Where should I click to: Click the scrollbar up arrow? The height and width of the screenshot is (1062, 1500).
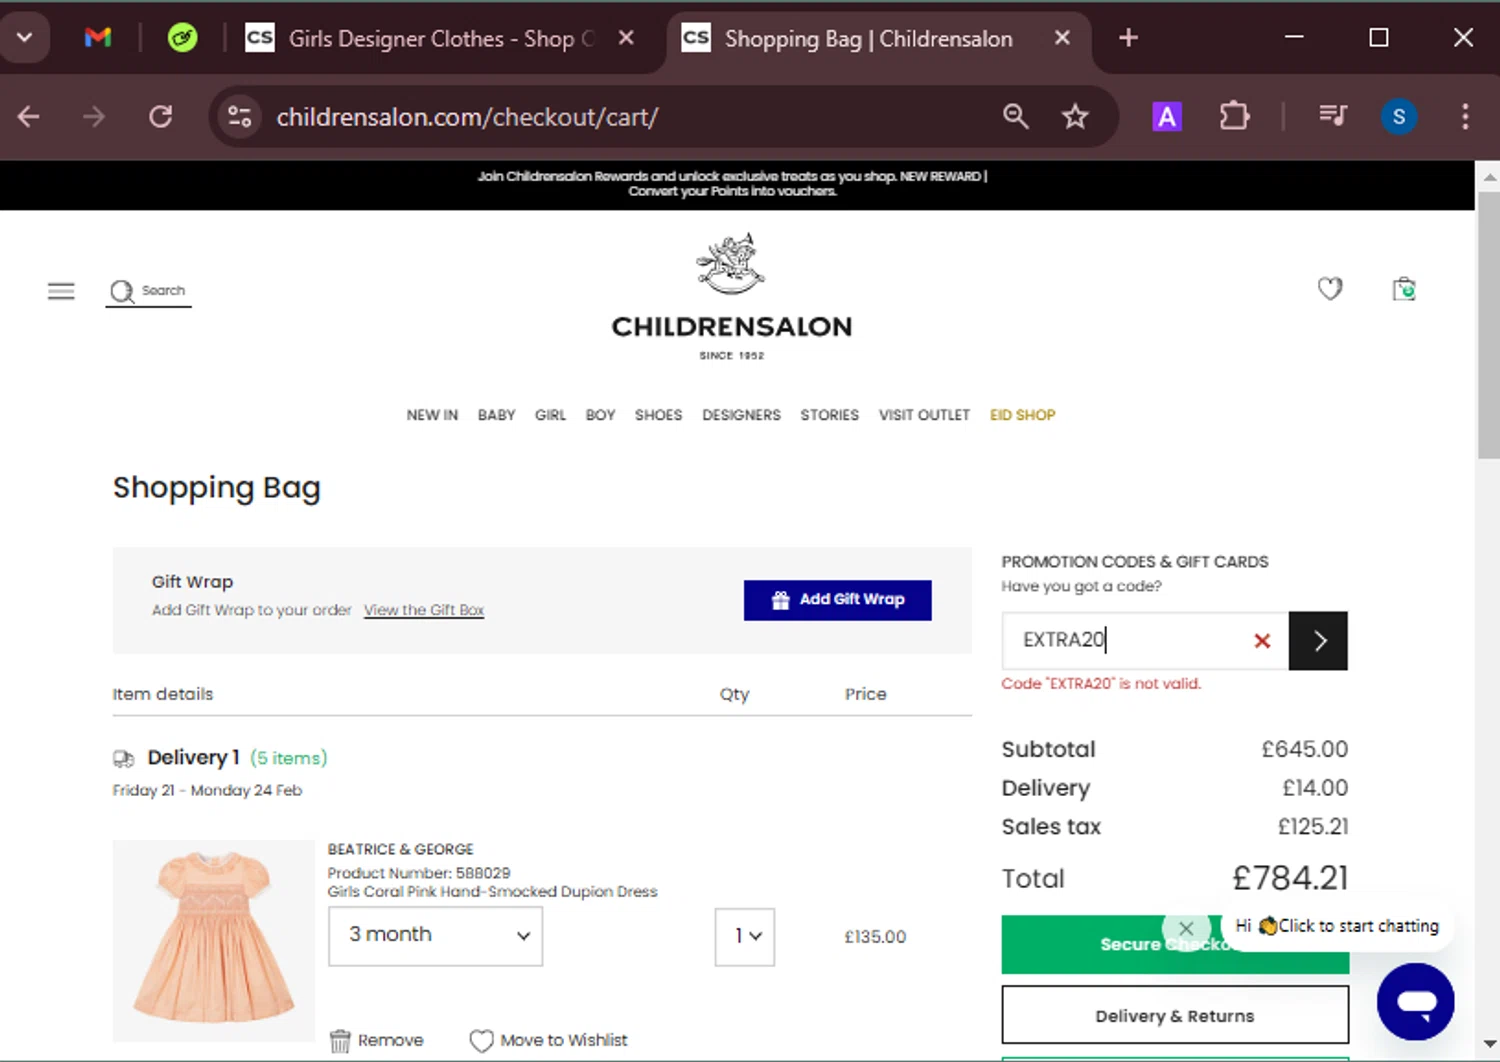pos(1489,176)
